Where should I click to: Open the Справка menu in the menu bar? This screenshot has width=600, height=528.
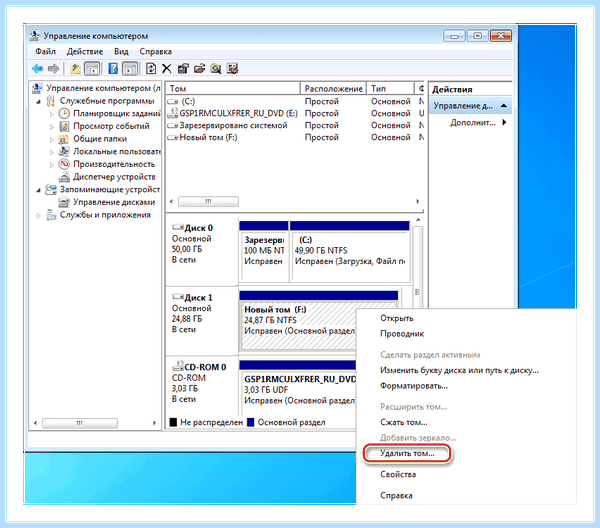(155, 52)
